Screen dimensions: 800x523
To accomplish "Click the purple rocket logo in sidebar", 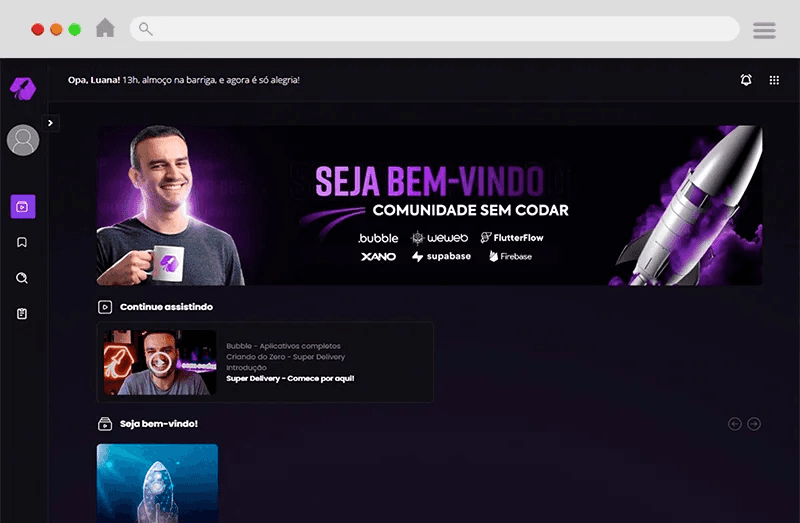I will pos(23,88).
